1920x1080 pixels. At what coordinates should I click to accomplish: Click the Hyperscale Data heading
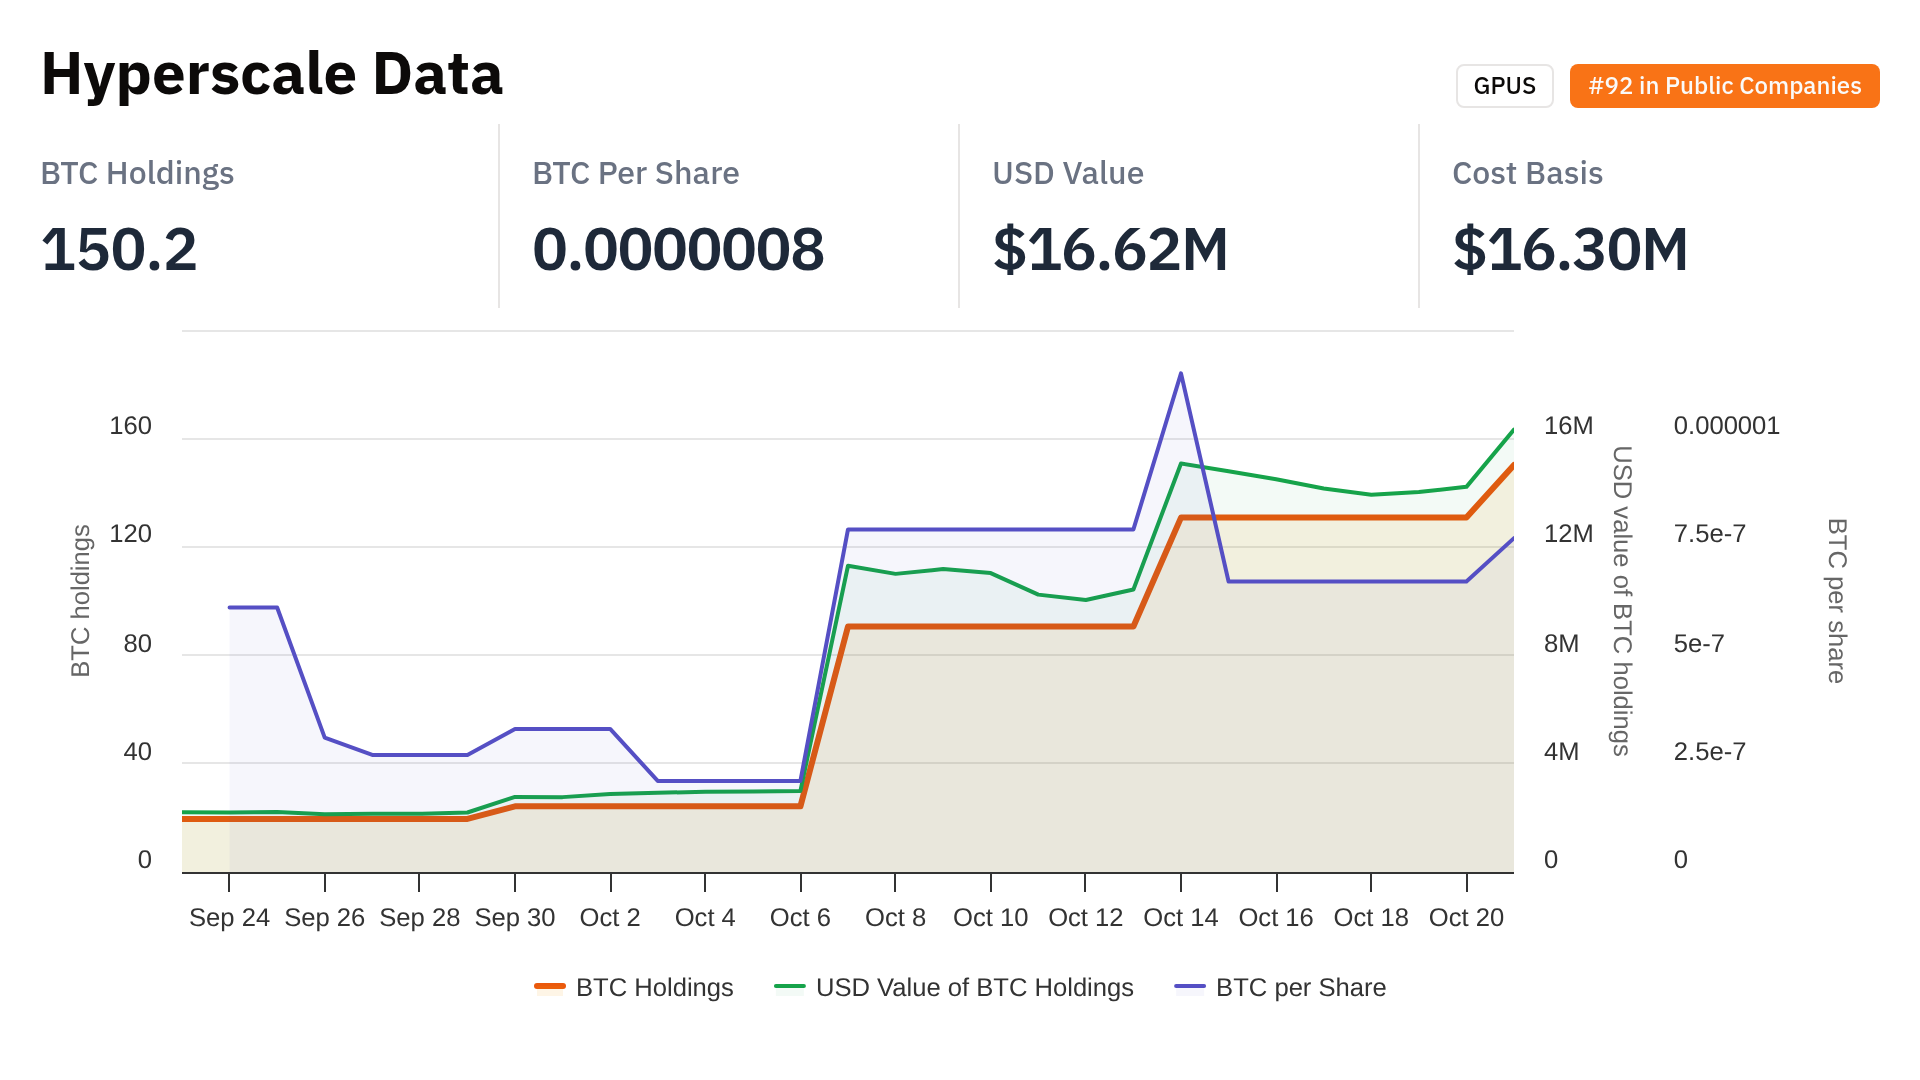point(272,74)
